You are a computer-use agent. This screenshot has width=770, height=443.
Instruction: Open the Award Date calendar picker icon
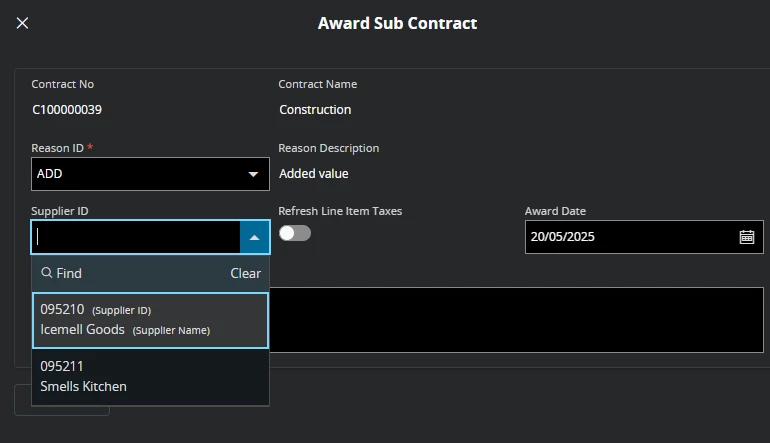coord(746,237)
